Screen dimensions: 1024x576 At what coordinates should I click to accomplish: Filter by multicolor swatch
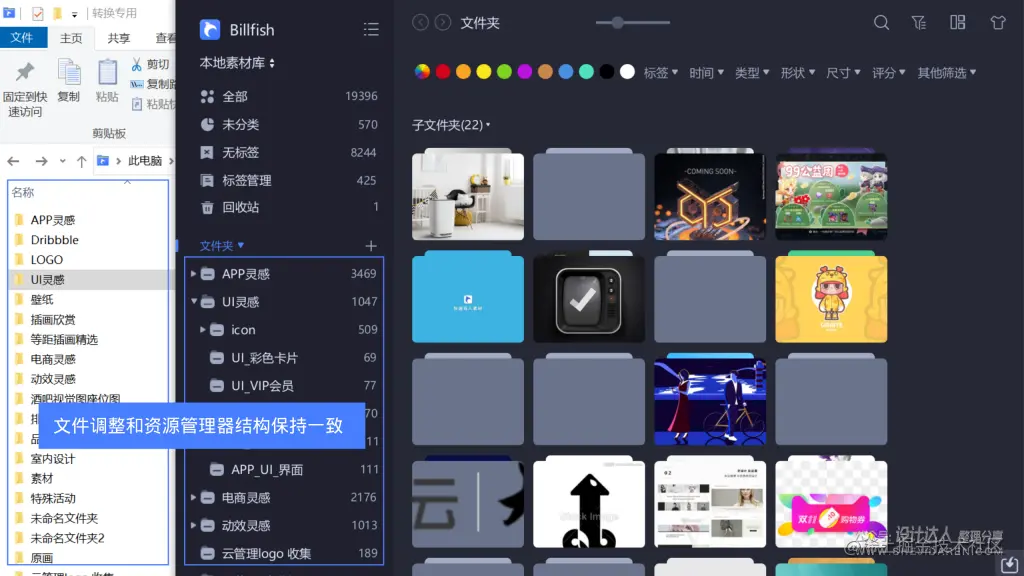423,72
